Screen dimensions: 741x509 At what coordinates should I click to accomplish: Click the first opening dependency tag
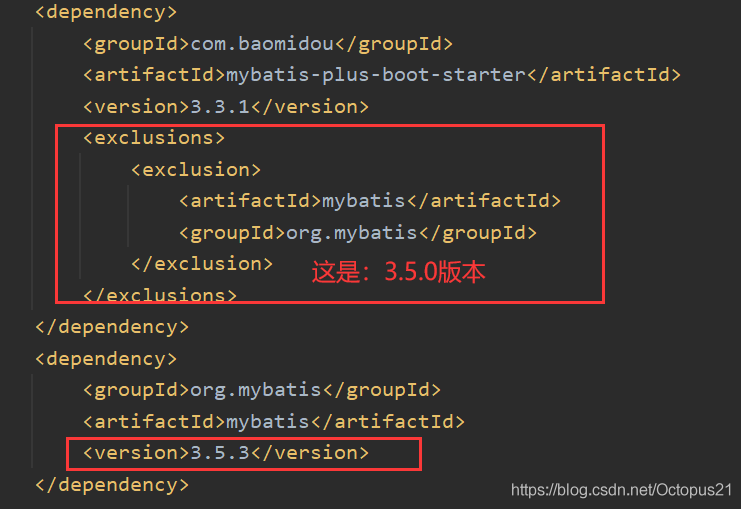(106, 13)
